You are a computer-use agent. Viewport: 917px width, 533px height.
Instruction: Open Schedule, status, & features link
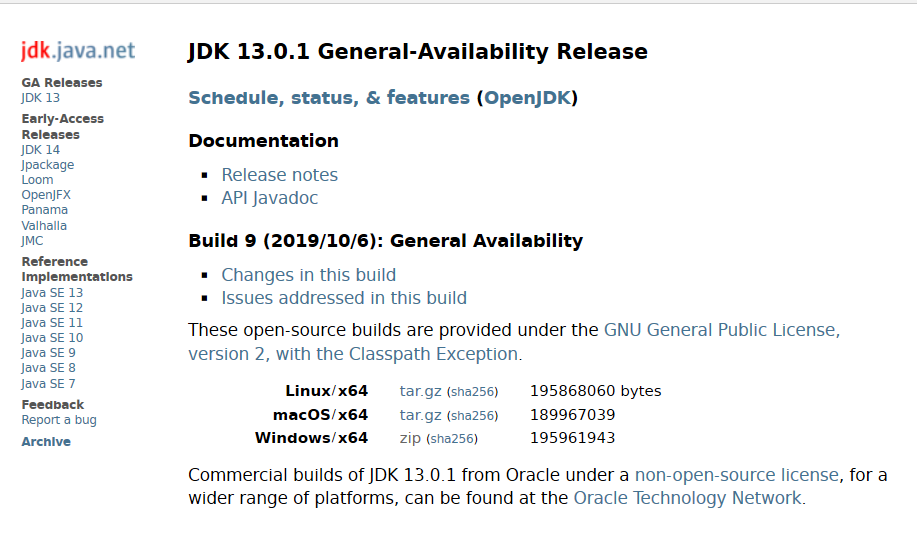329,97
